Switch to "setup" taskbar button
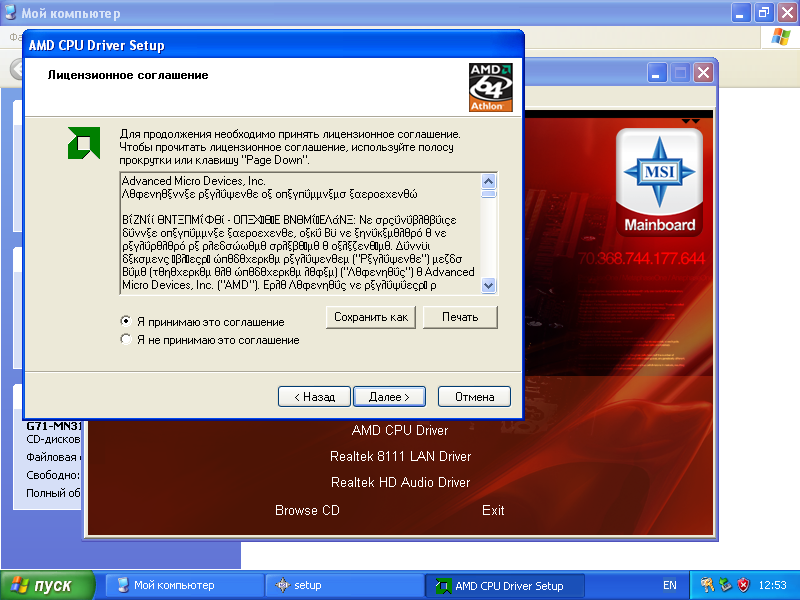Image resolution: width=800 pixels, height=600 pixels. (x=345, y=585)
